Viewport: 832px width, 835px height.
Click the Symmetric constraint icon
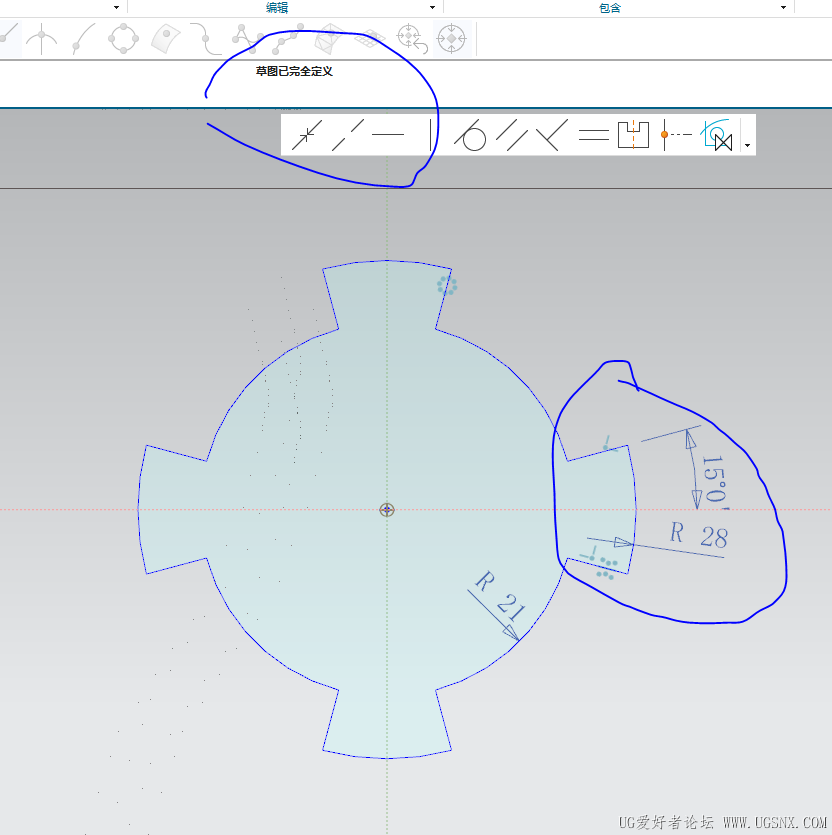[x=633, y=134]
